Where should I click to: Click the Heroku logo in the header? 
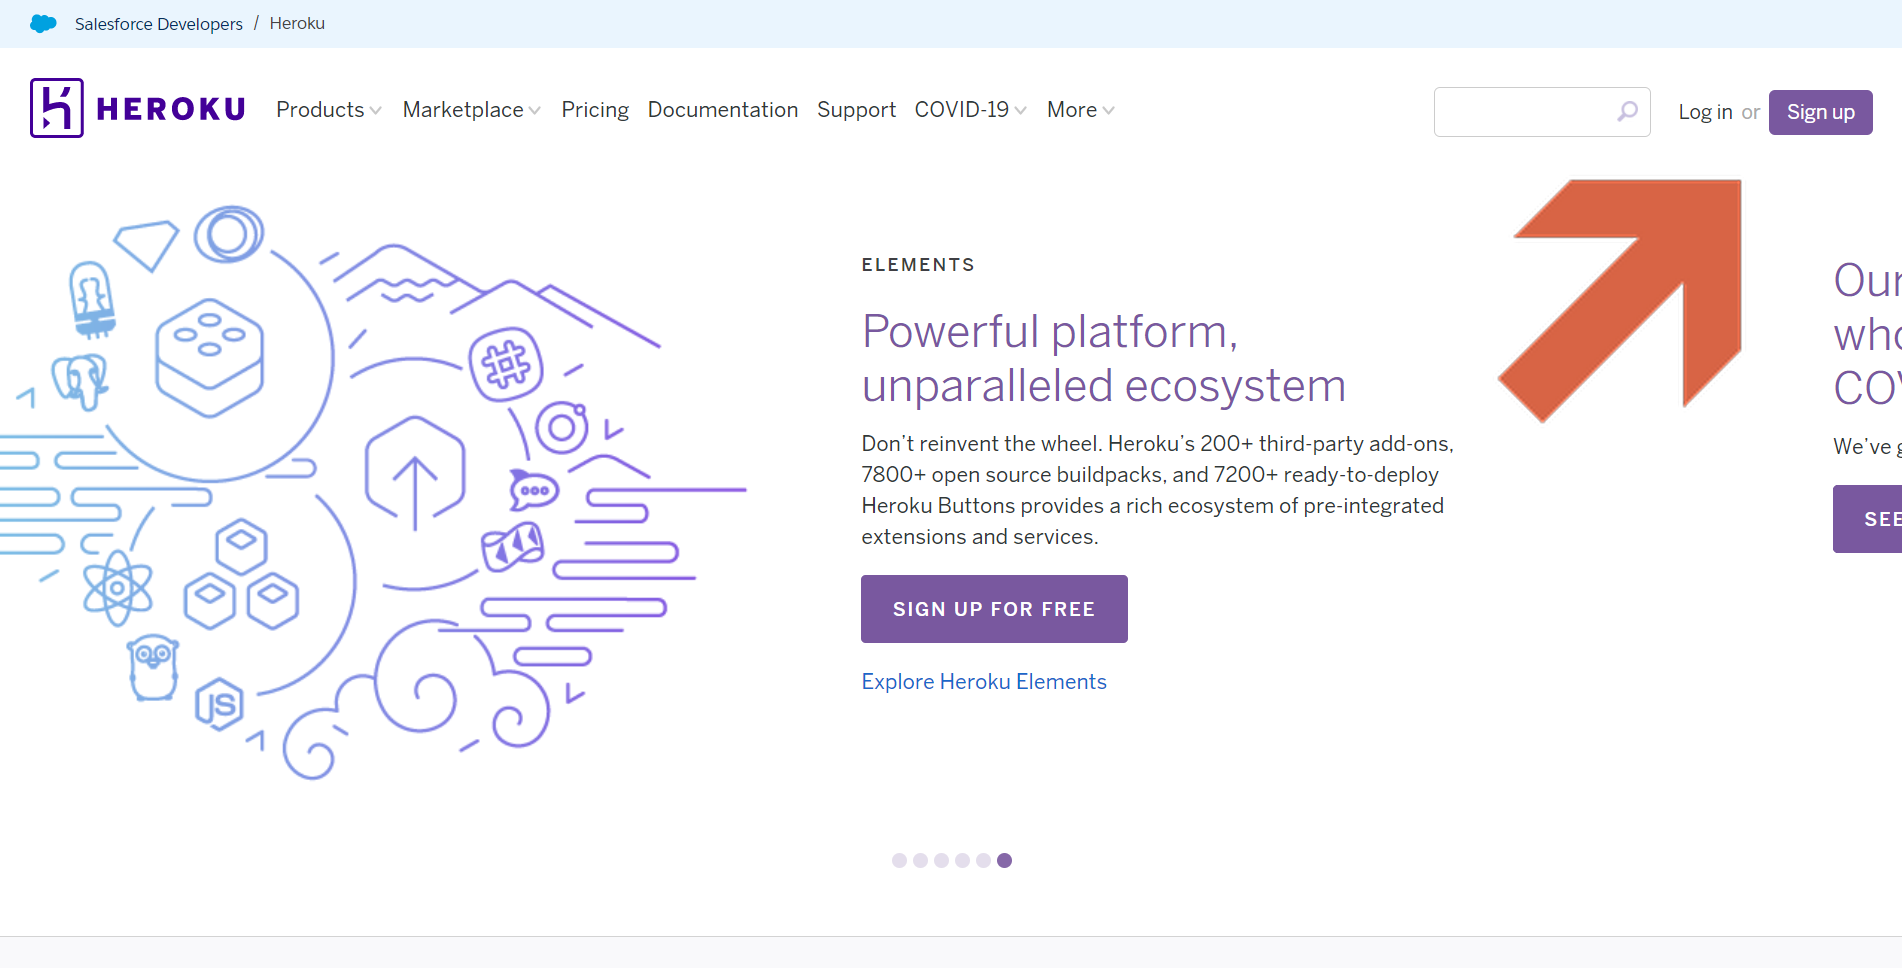[x=138, y=108]
